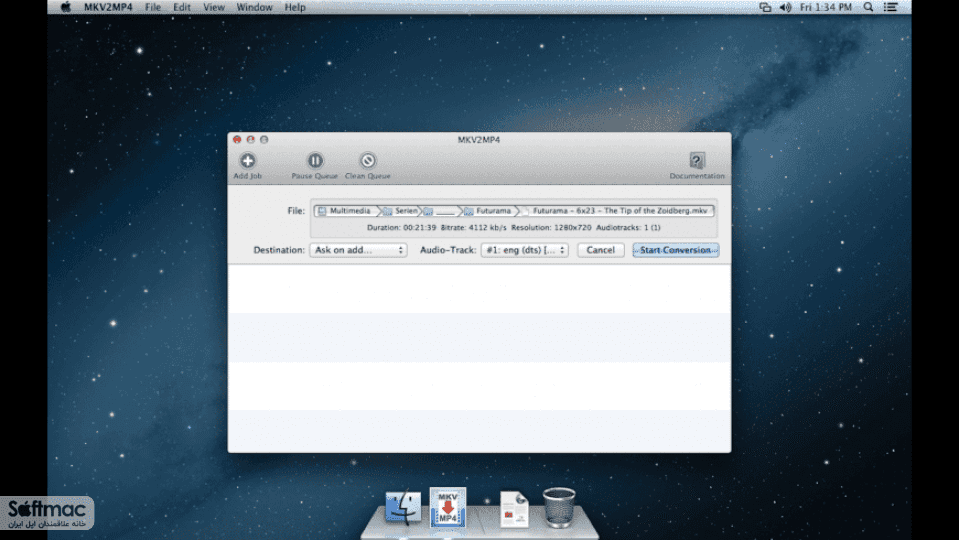Click the clock showing Fri 1:34 PM

coord(826,7)
